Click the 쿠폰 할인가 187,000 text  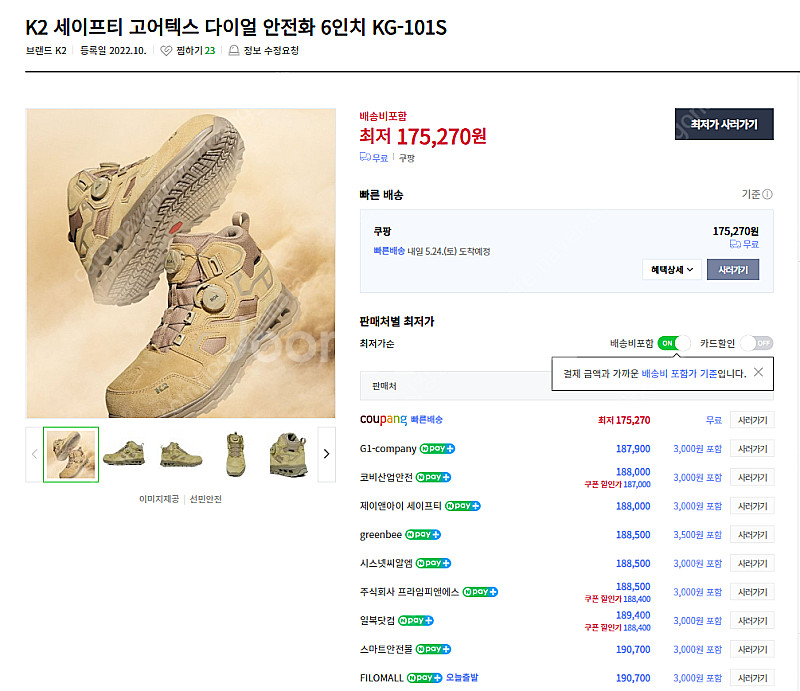[617, 484]
